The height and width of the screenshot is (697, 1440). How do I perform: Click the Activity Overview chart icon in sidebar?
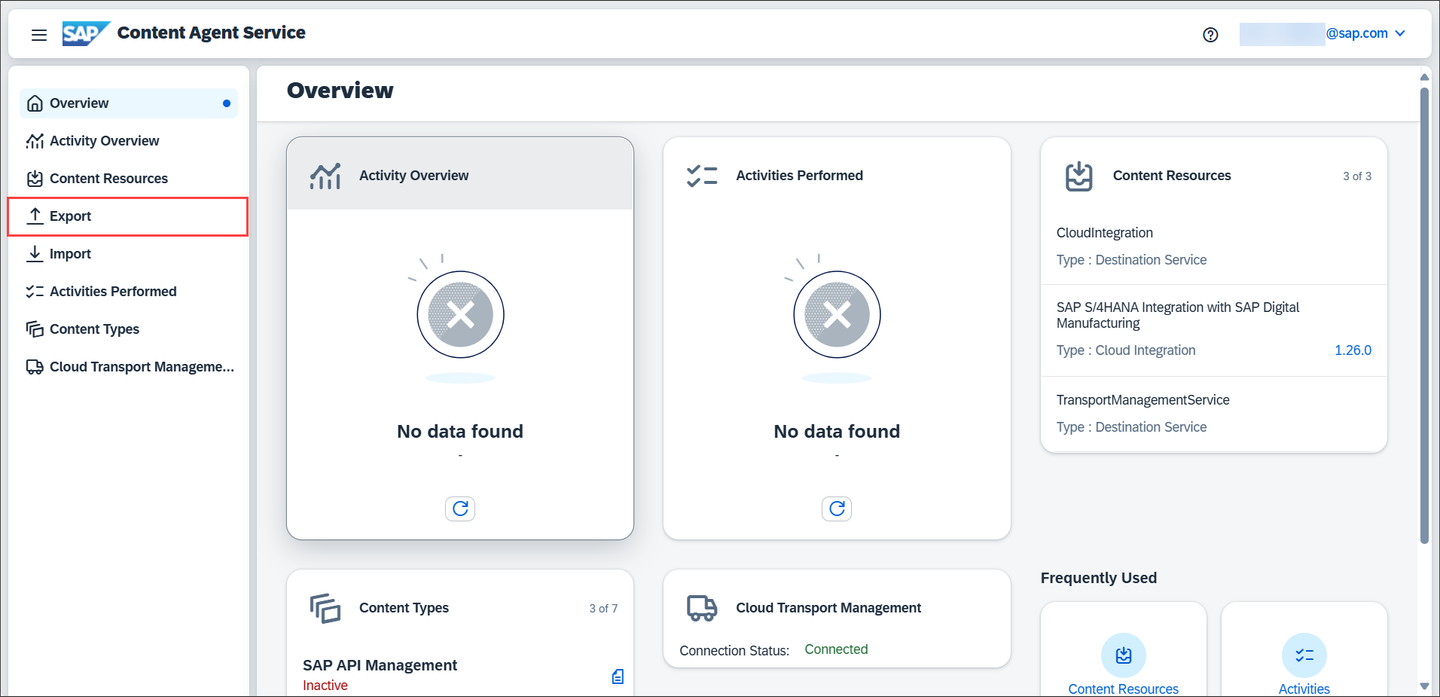pos(35,141)
